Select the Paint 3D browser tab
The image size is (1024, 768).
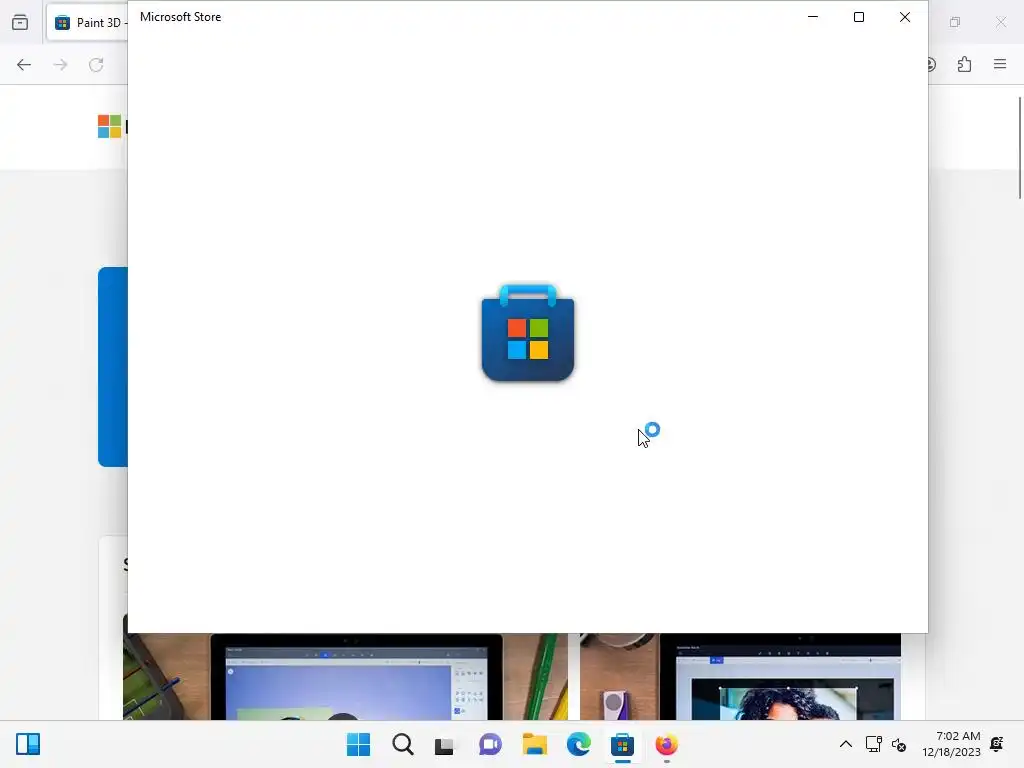click(87, 23)
